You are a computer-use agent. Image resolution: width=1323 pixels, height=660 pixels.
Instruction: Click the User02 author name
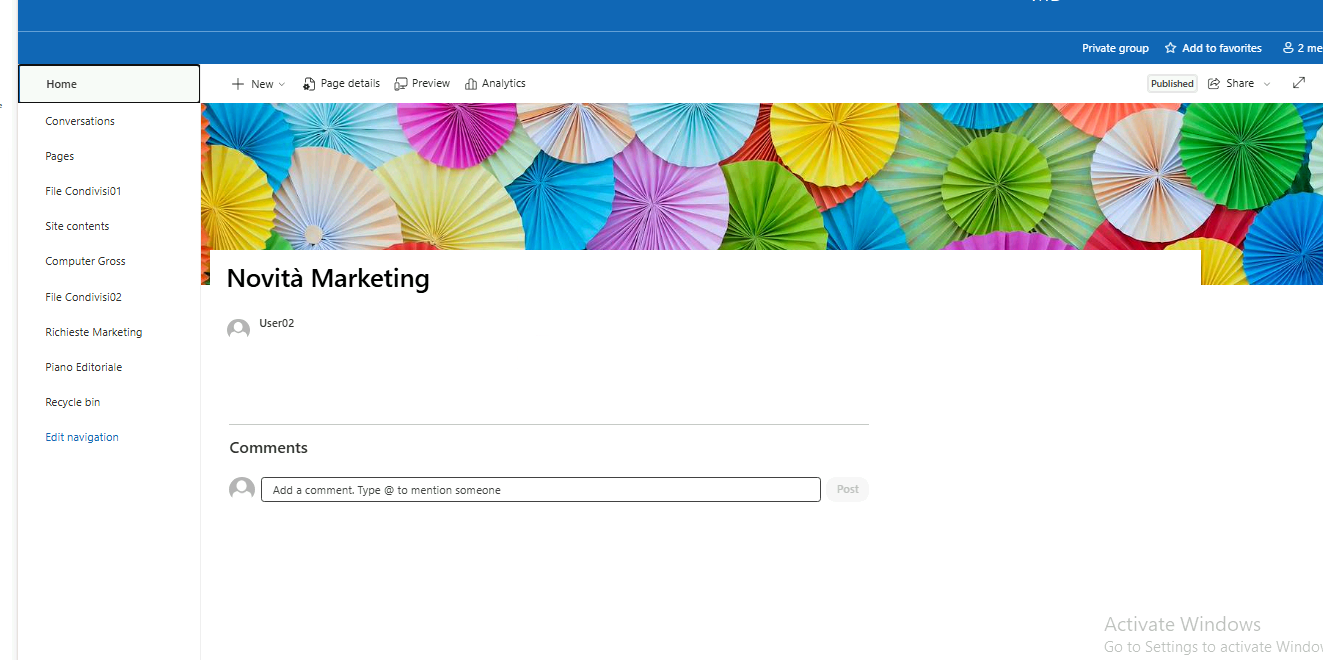click(x=277, y=323)
